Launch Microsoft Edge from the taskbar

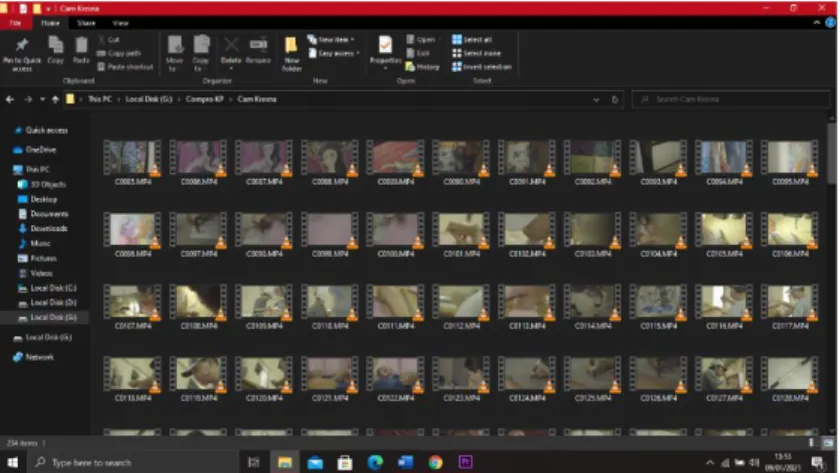coord(375,462)
